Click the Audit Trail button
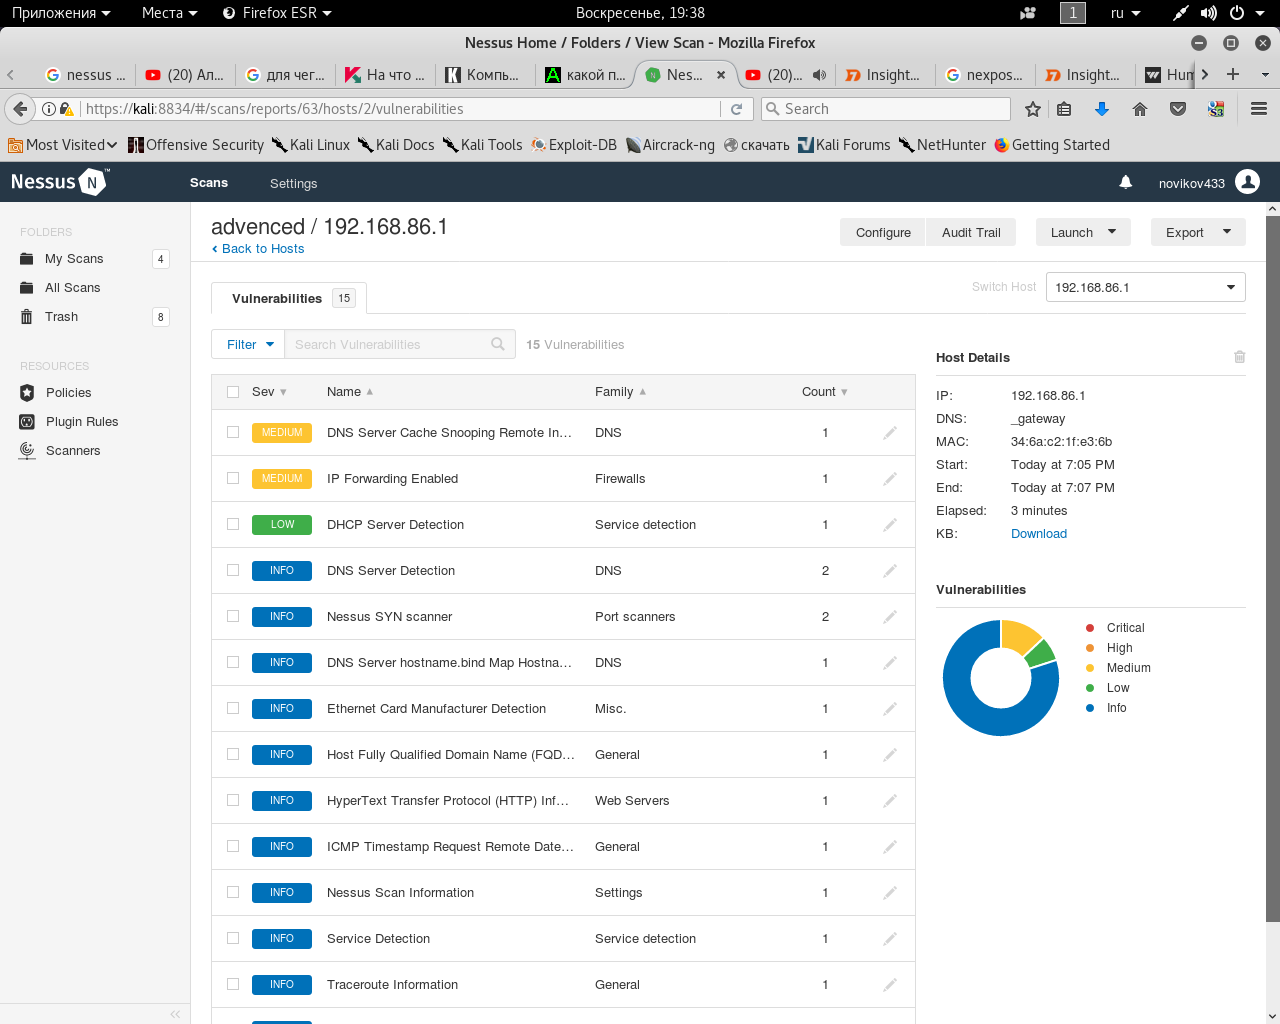Viewport: 1280px width, 1024px height. pos(970,232)
